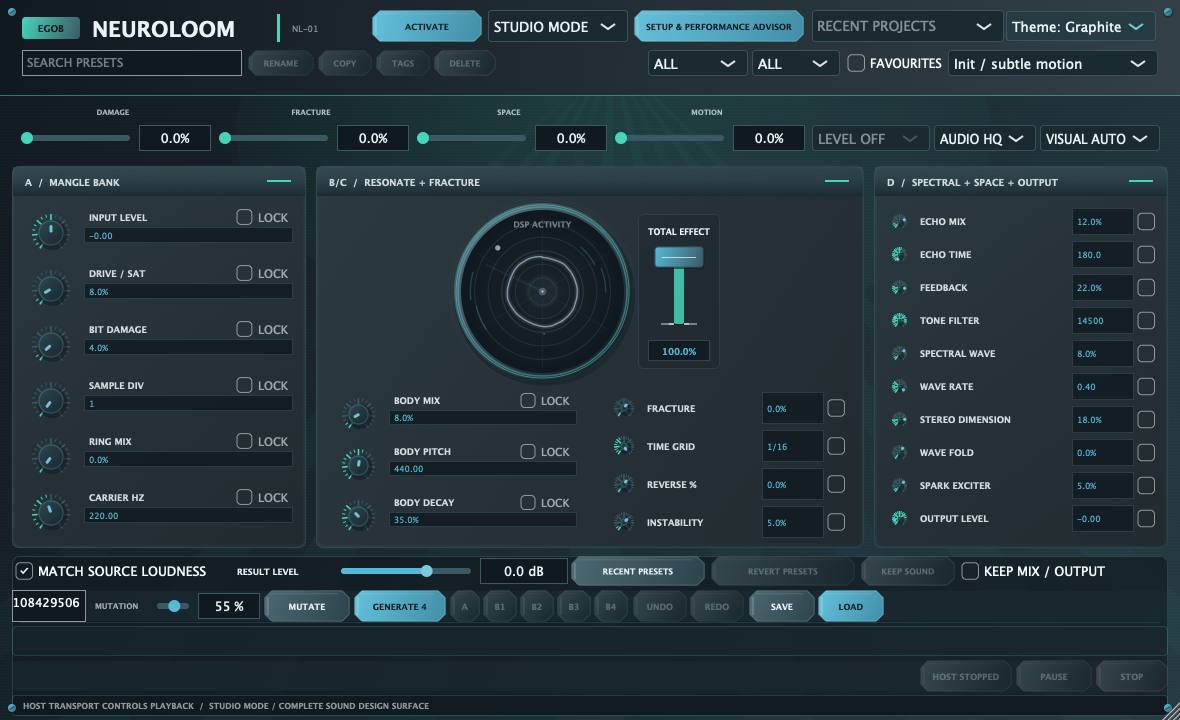Click the Damage macro slider
1180x720 pixels.
(75, 138)
